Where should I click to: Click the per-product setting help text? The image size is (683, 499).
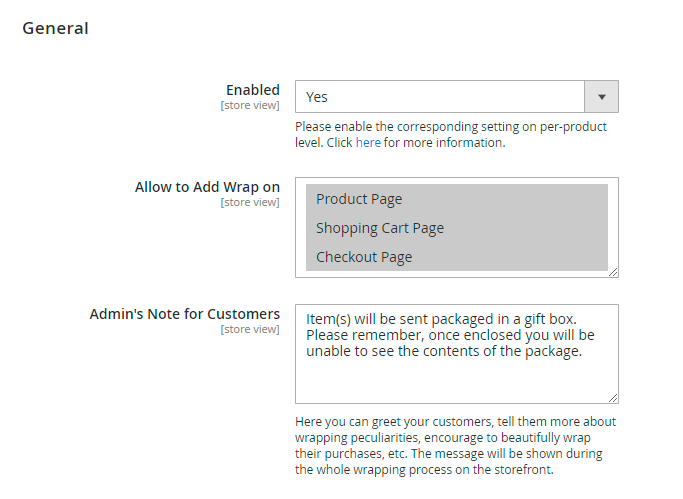tap(450, 128)
